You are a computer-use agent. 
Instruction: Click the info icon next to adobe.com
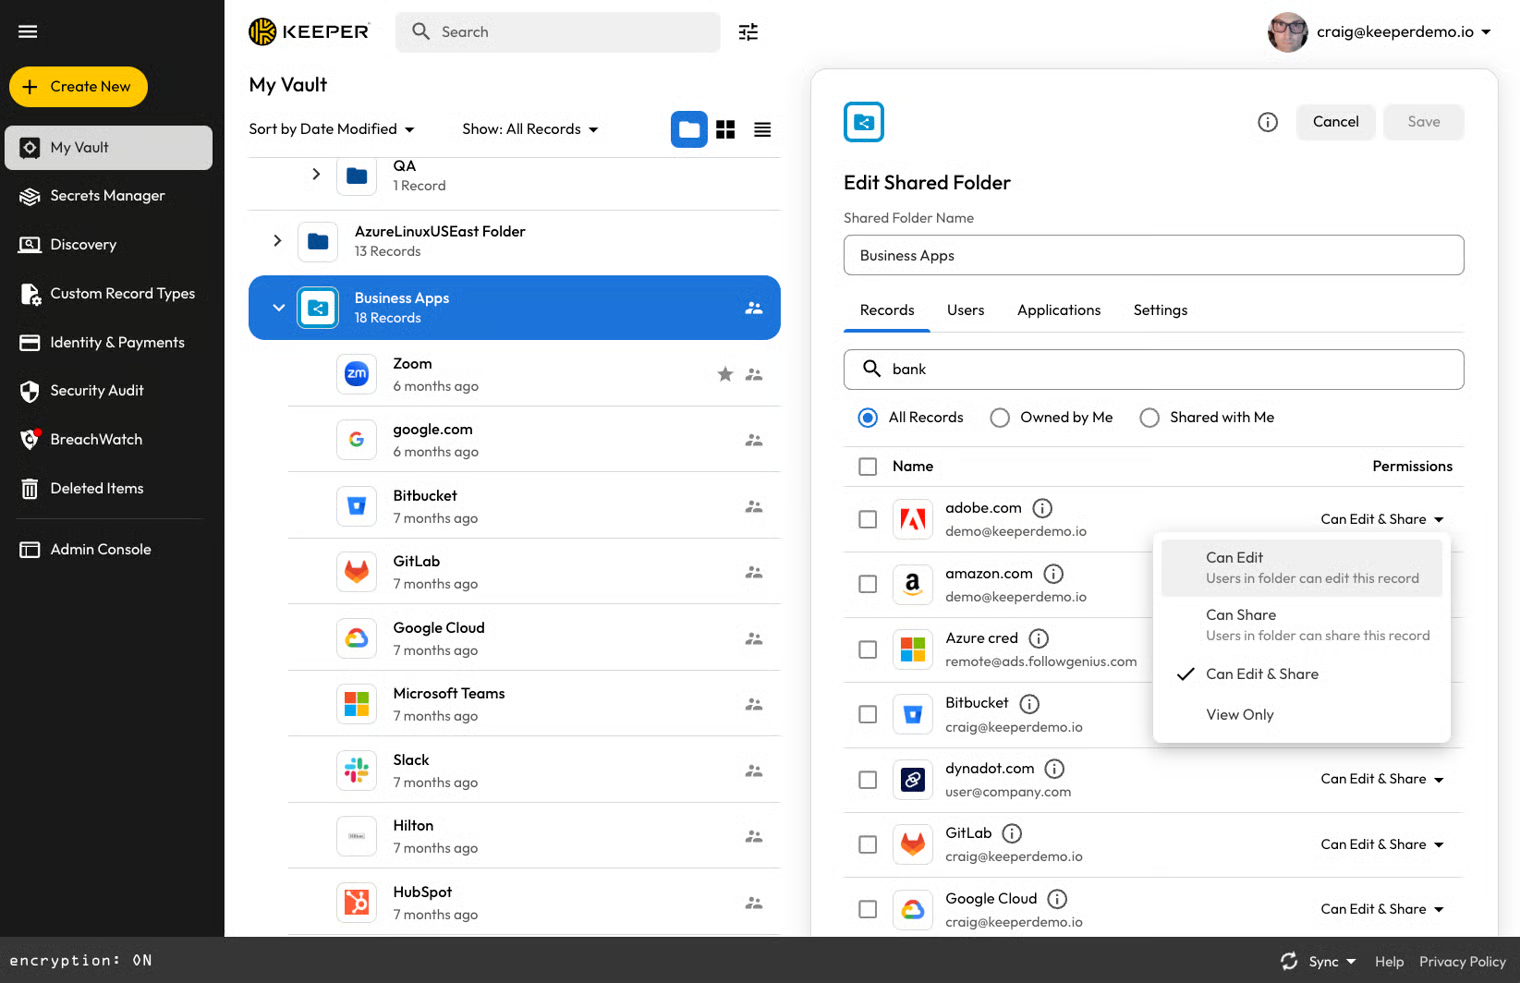[x=1042, y=508]
